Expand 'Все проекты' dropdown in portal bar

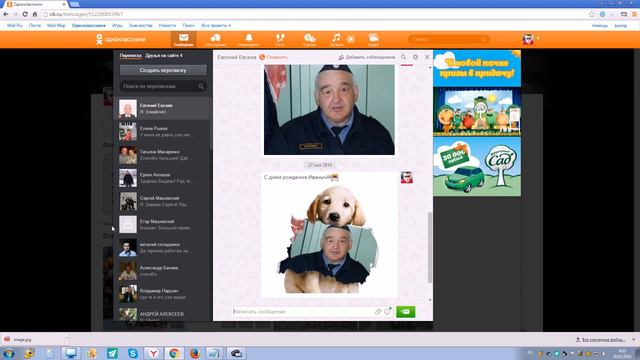pyautogui.click(x=216, y=25)
